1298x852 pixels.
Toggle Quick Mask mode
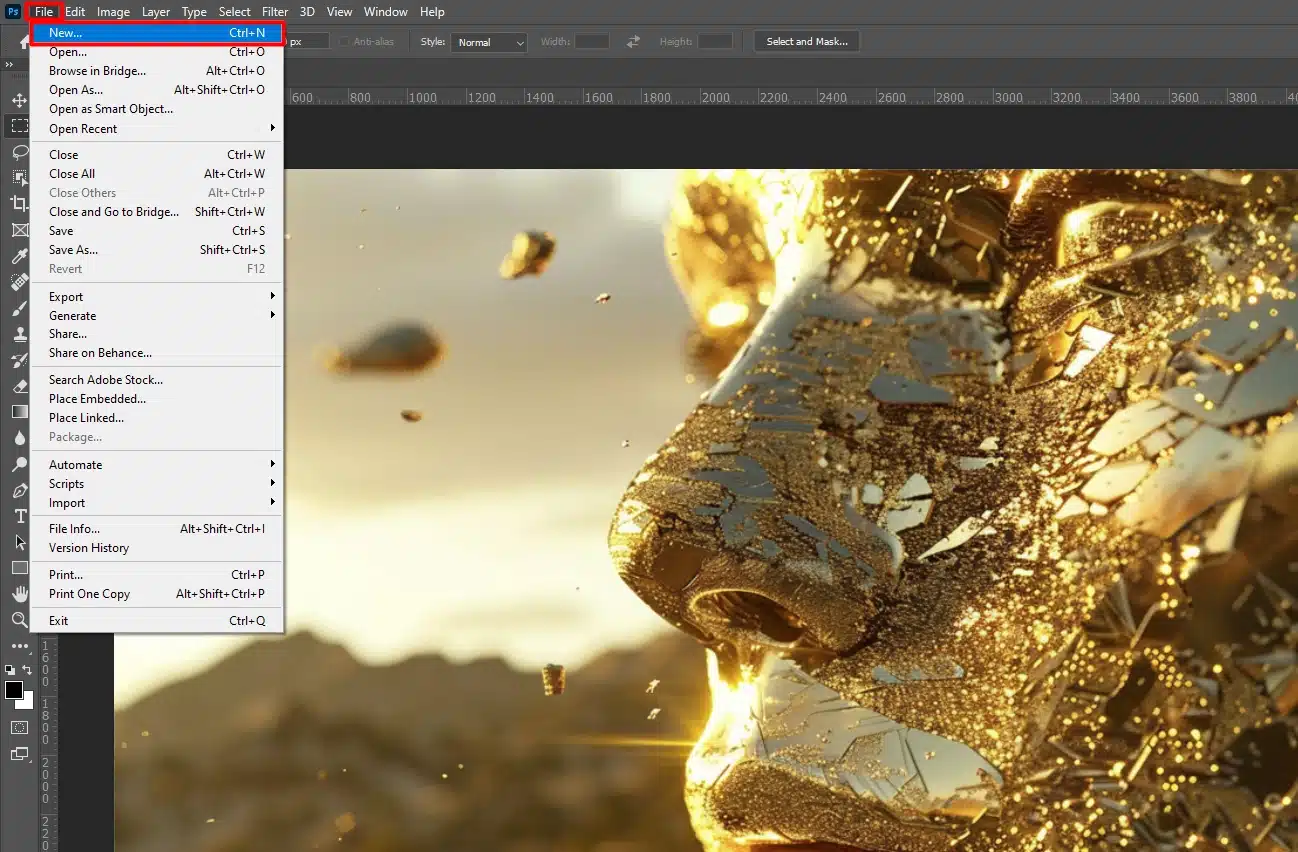pyautogui.click(x=19, y=727)
